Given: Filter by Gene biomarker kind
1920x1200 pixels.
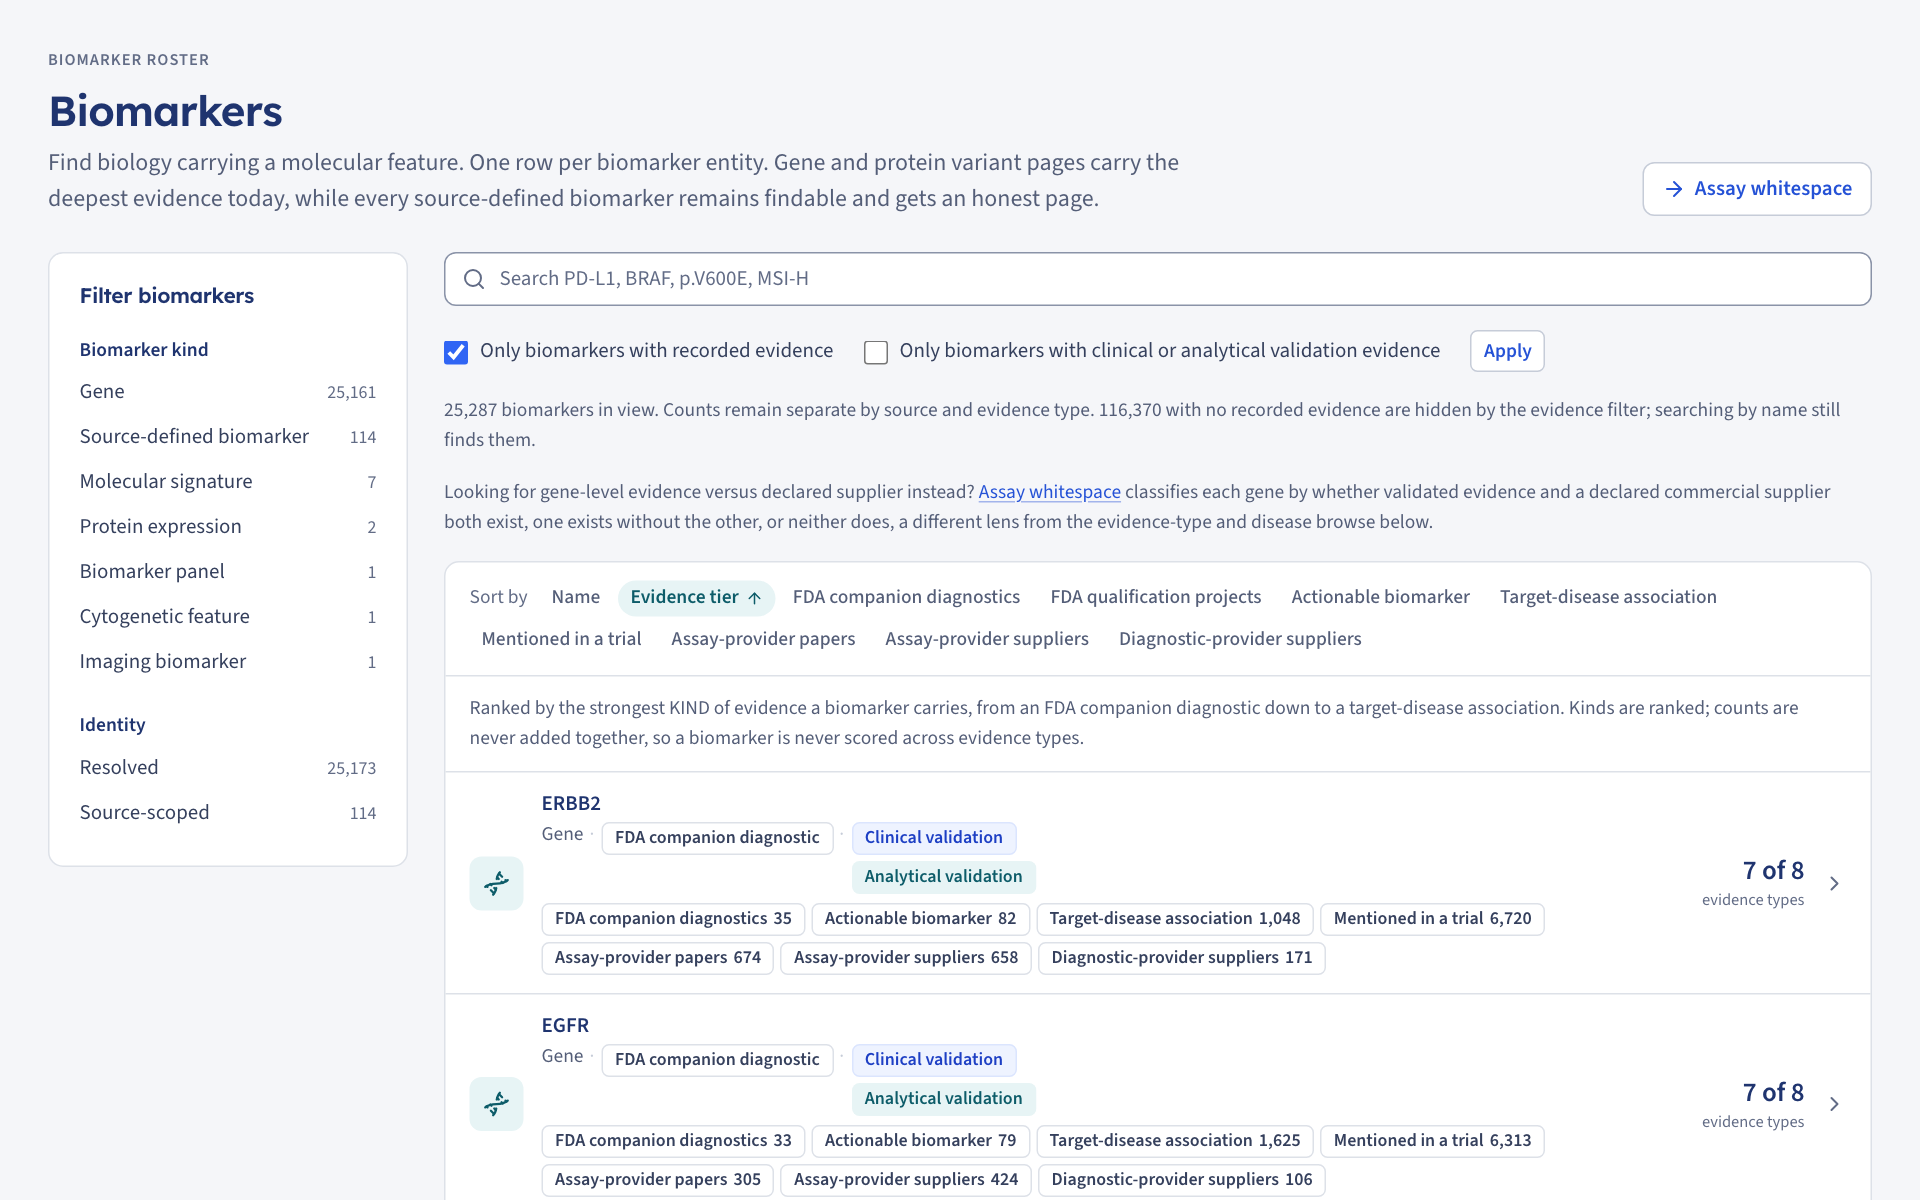Looking at the screenshot, I should tap(228, 392).
